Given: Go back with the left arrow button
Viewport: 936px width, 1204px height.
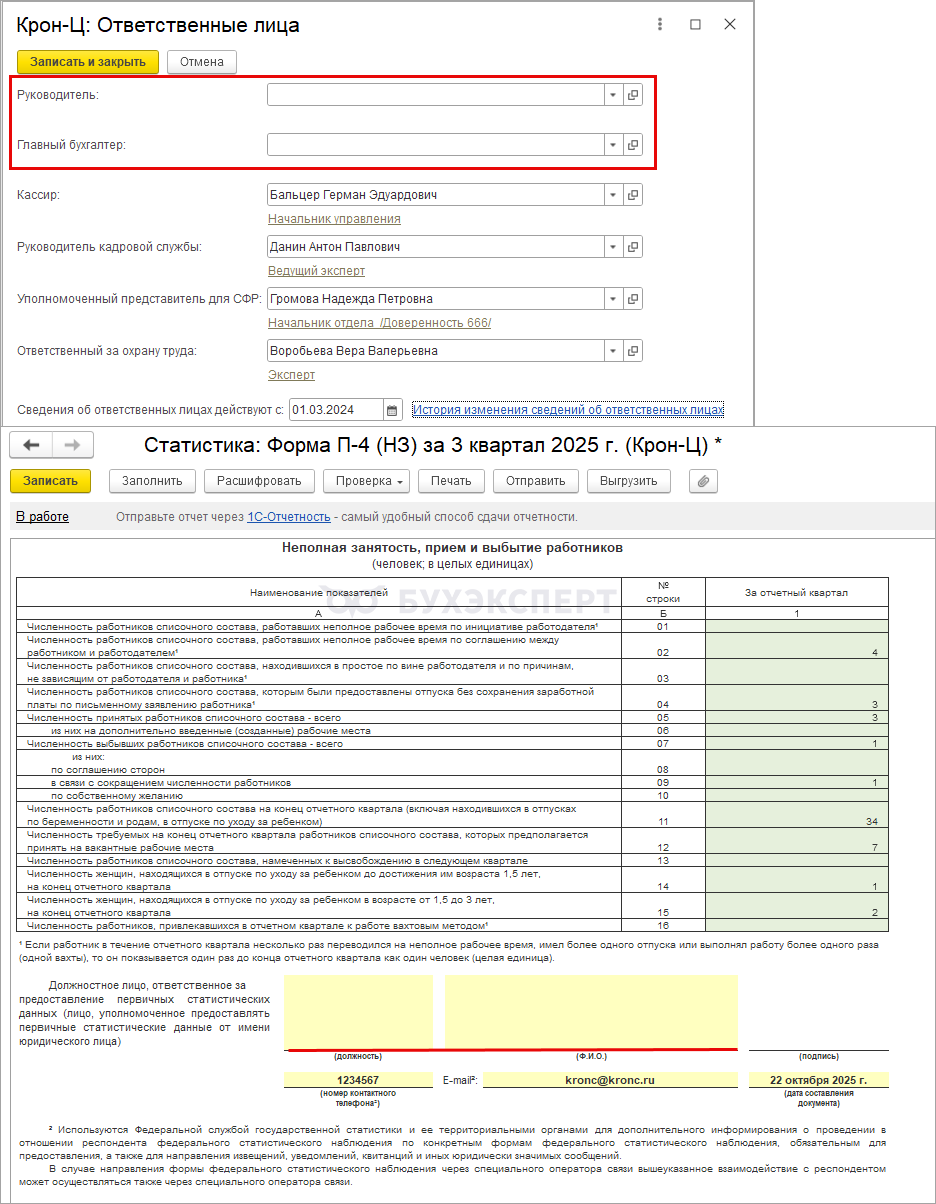Looking at the screenshot, I should pyautogui.click(x=30, y=446).
